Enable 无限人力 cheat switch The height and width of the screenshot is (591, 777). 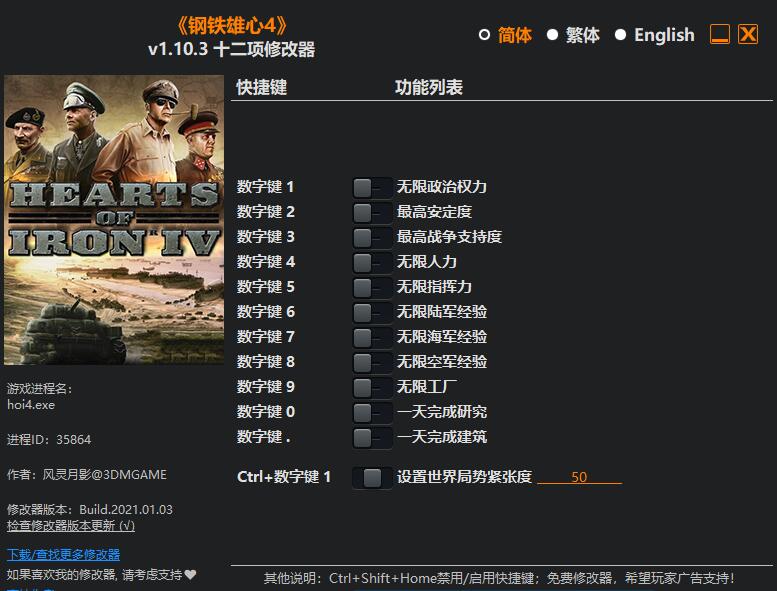click(x=372, y=262)
